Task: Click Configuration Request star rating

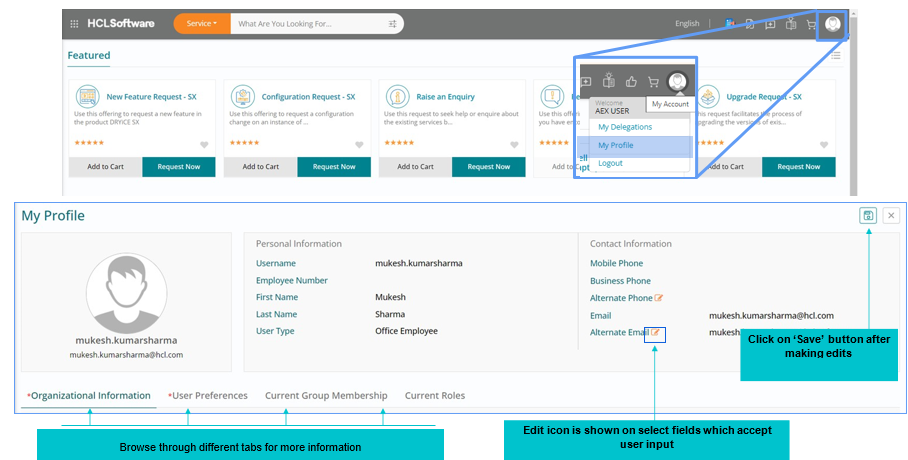Action: click(x=244, y=143)
